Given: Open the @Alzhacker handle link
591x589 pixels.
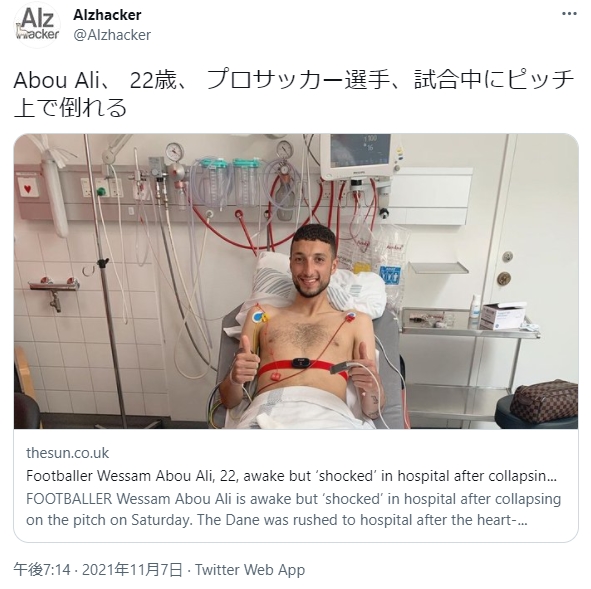Looking at the screenshot, I should 112,35.
